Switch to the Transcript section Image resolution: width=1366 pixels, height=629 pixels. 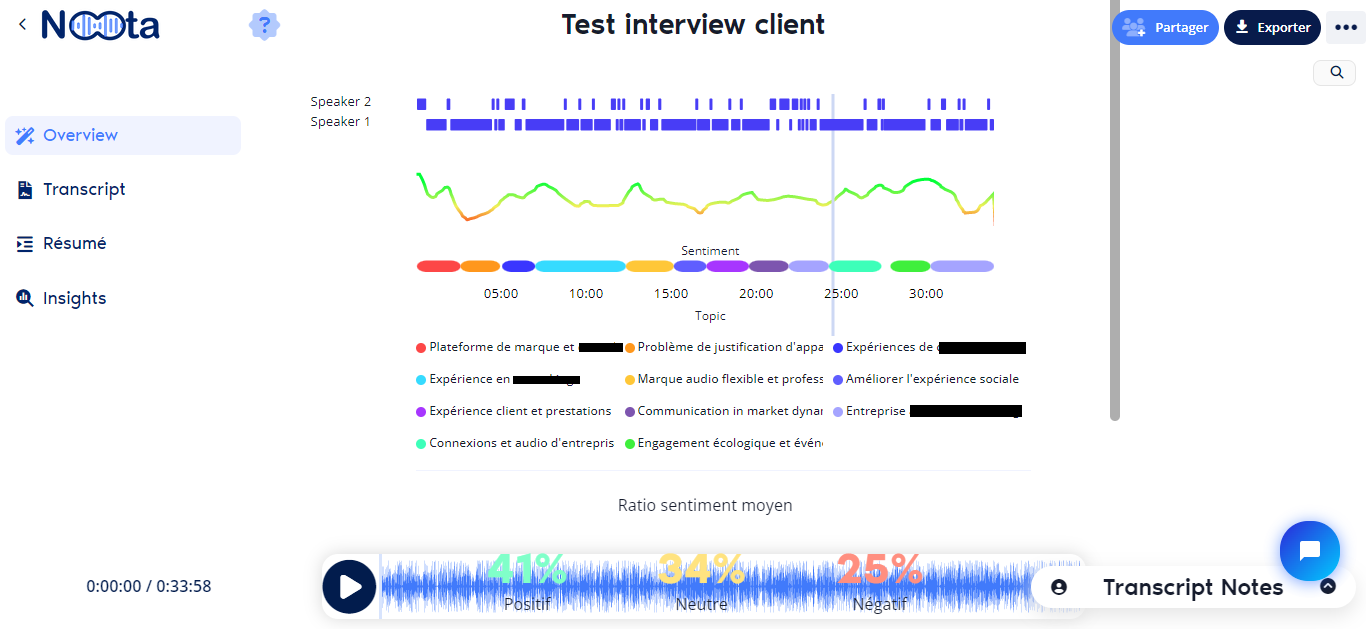pos(84,189)
